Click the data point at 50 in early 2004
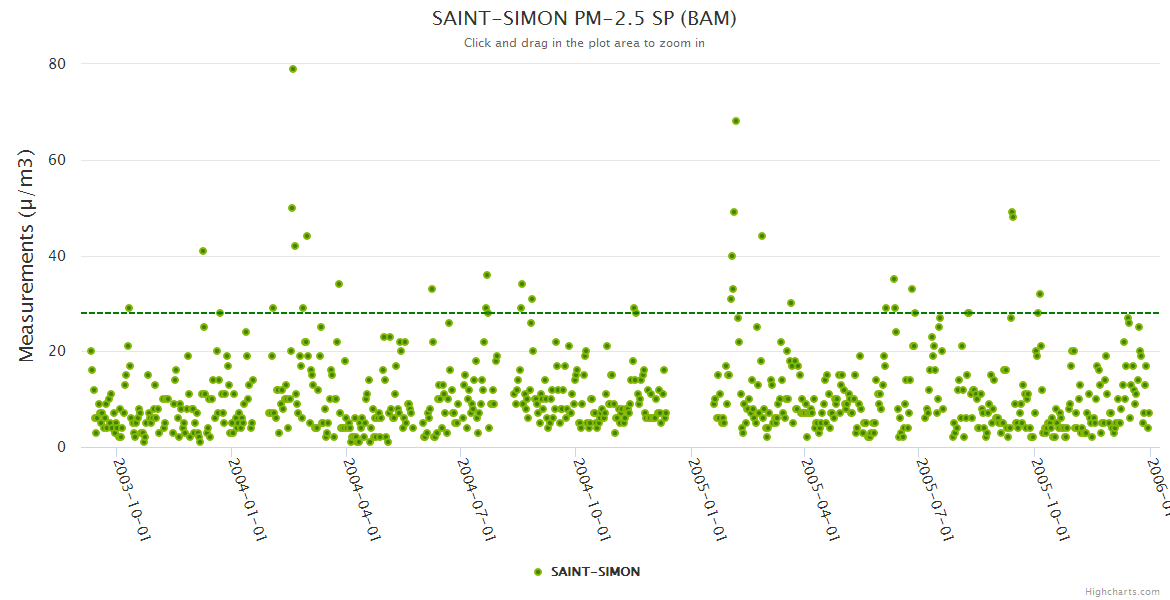Screen dimensions: 1170x600 (292, 208)
